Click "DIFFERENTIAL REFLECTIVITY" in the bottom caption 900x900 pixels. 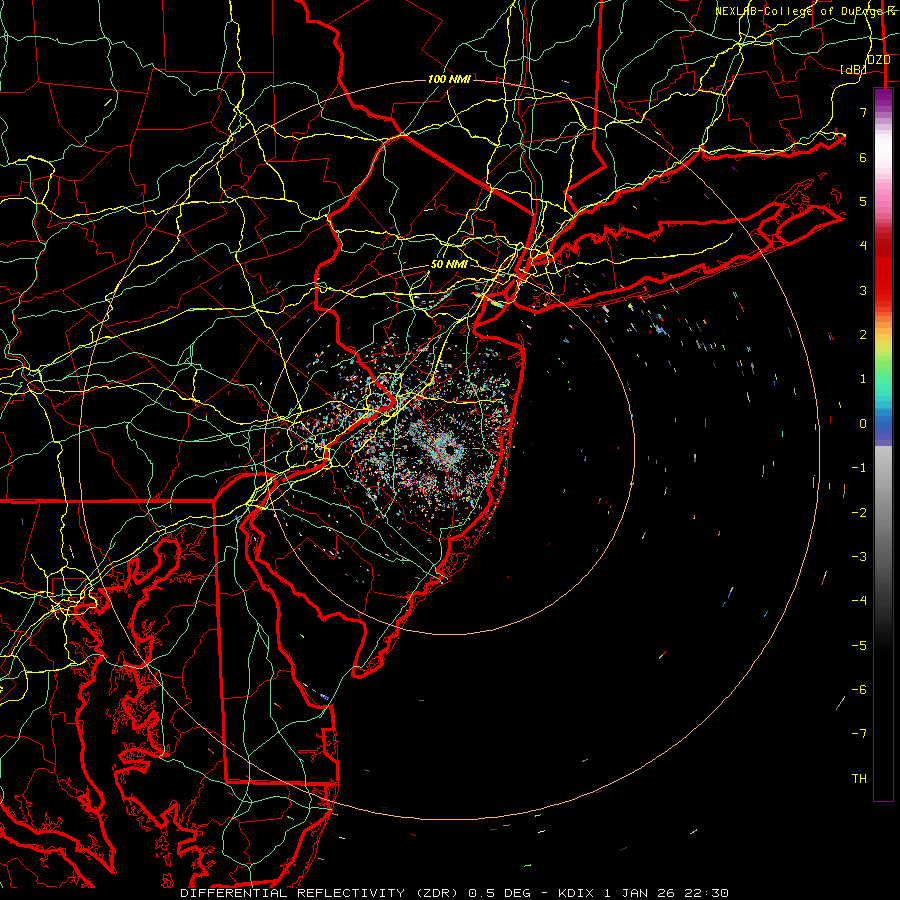click(292, 893)
